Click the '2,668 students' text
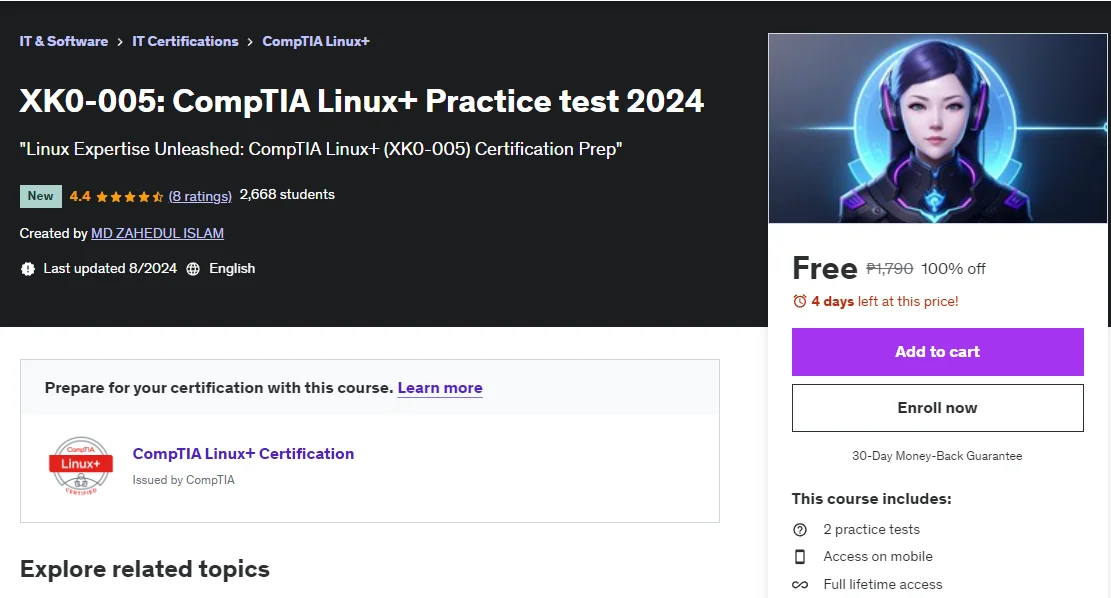1111x598 pixels. point(287,194)
